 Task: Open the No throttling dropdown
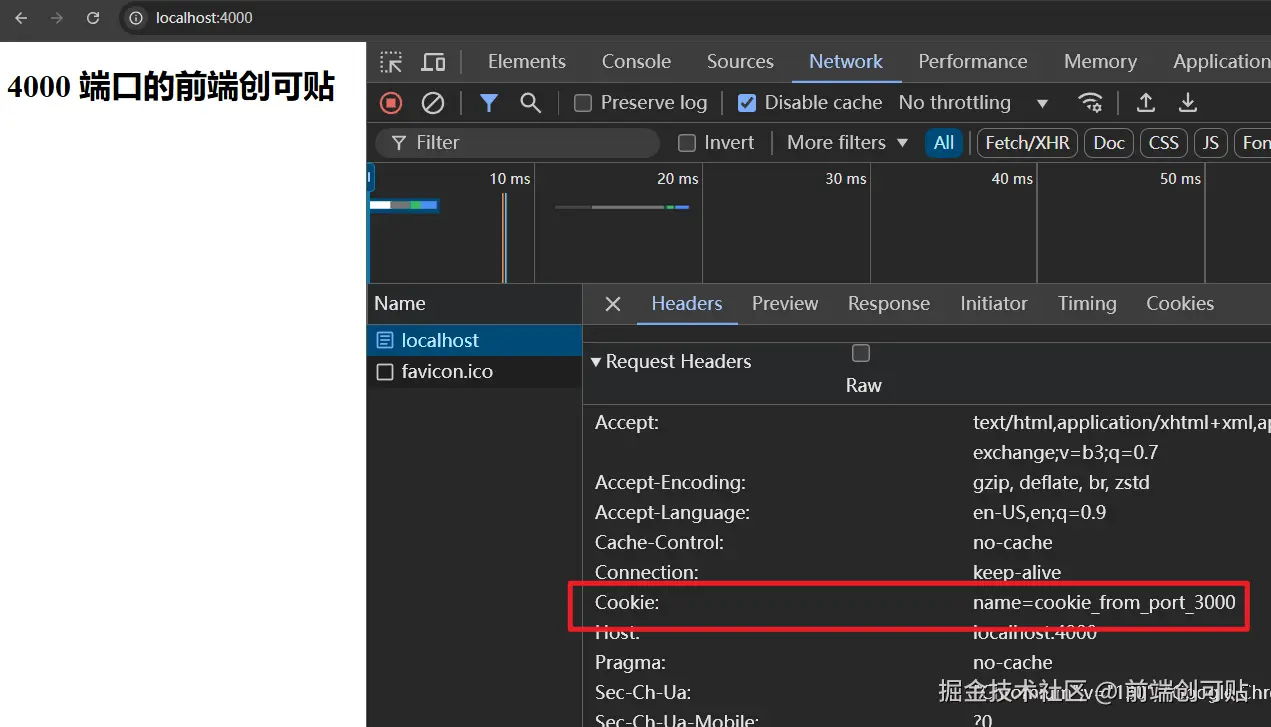click(x=973, y=103)
